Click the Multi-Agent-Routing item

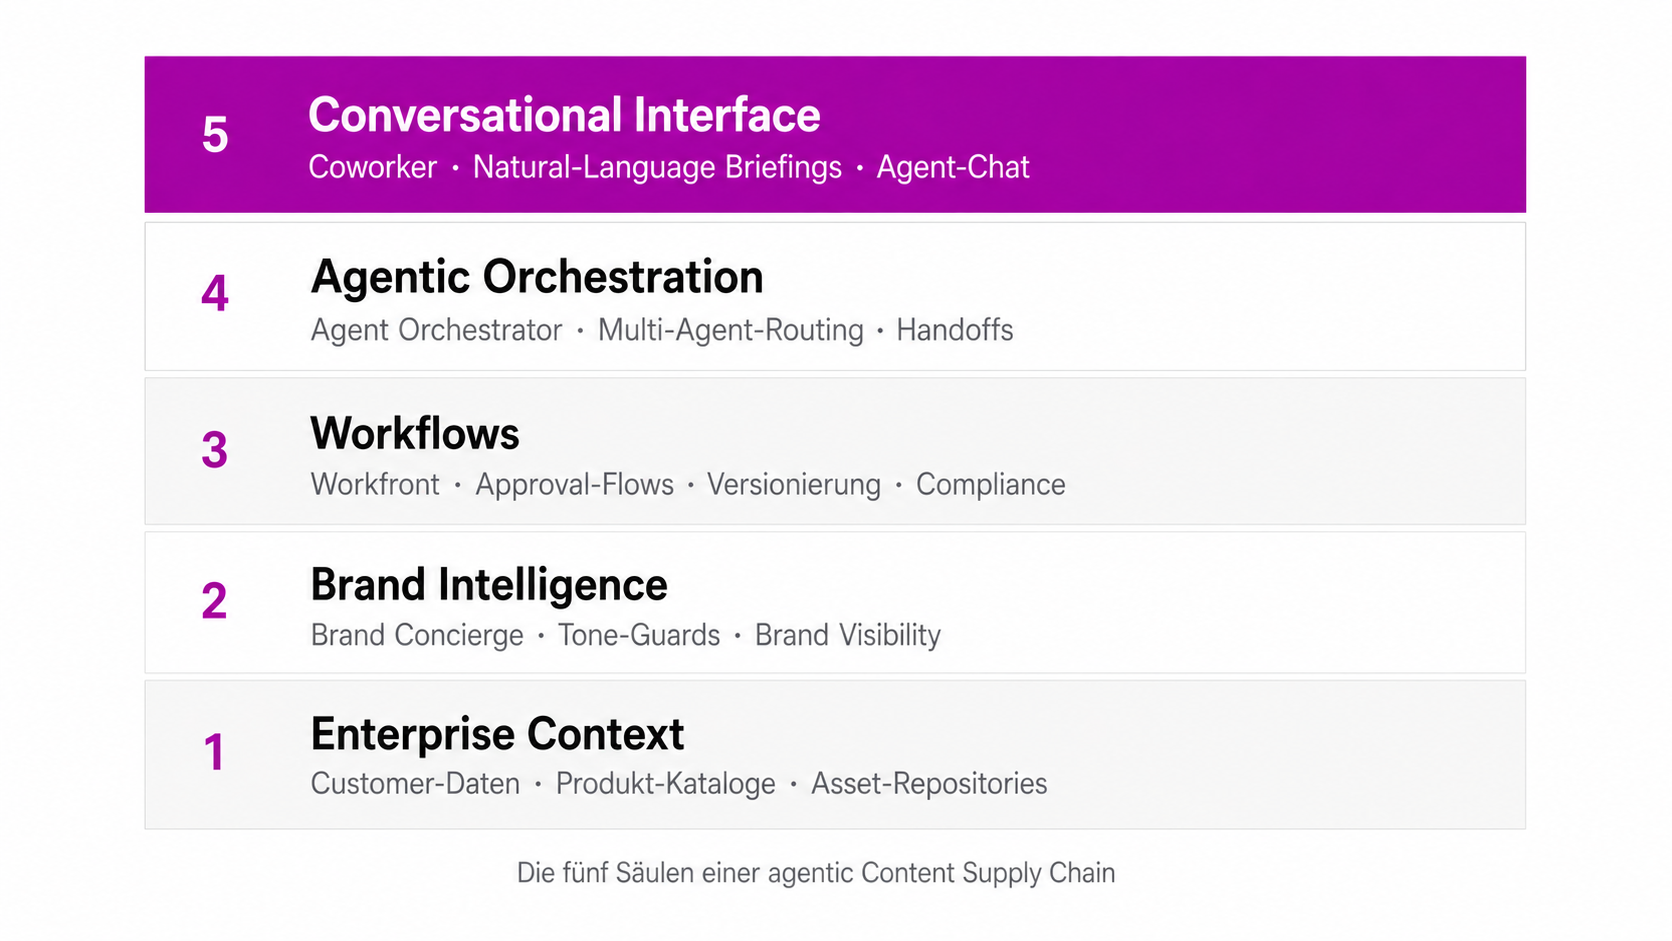(x=730, y=330)
